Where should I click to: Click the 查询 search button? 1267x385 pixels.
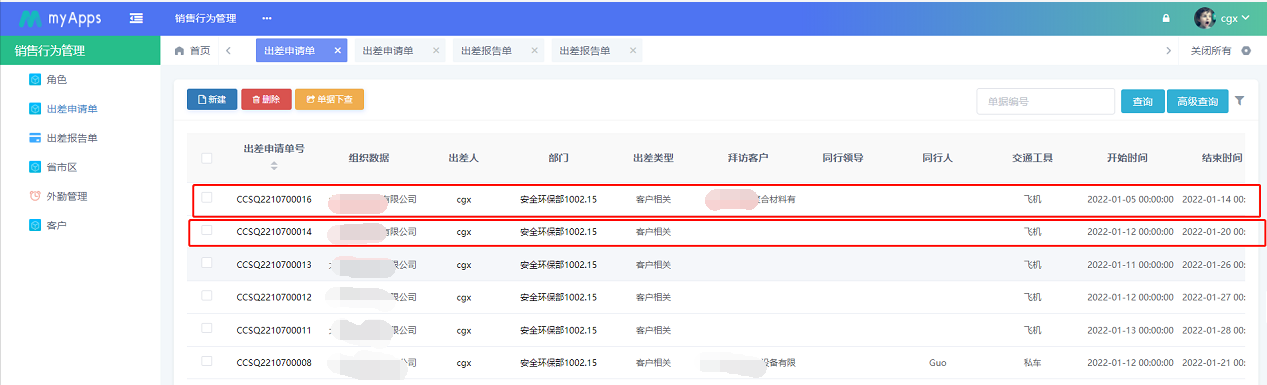click(x=1142, y=101)
